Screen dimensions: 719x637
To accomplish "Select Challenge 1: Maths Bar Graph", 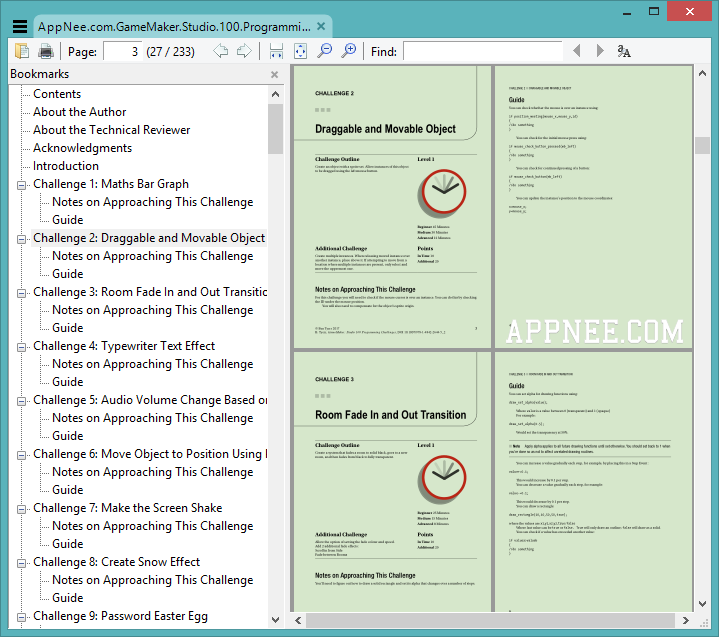I will click(111, 184).
